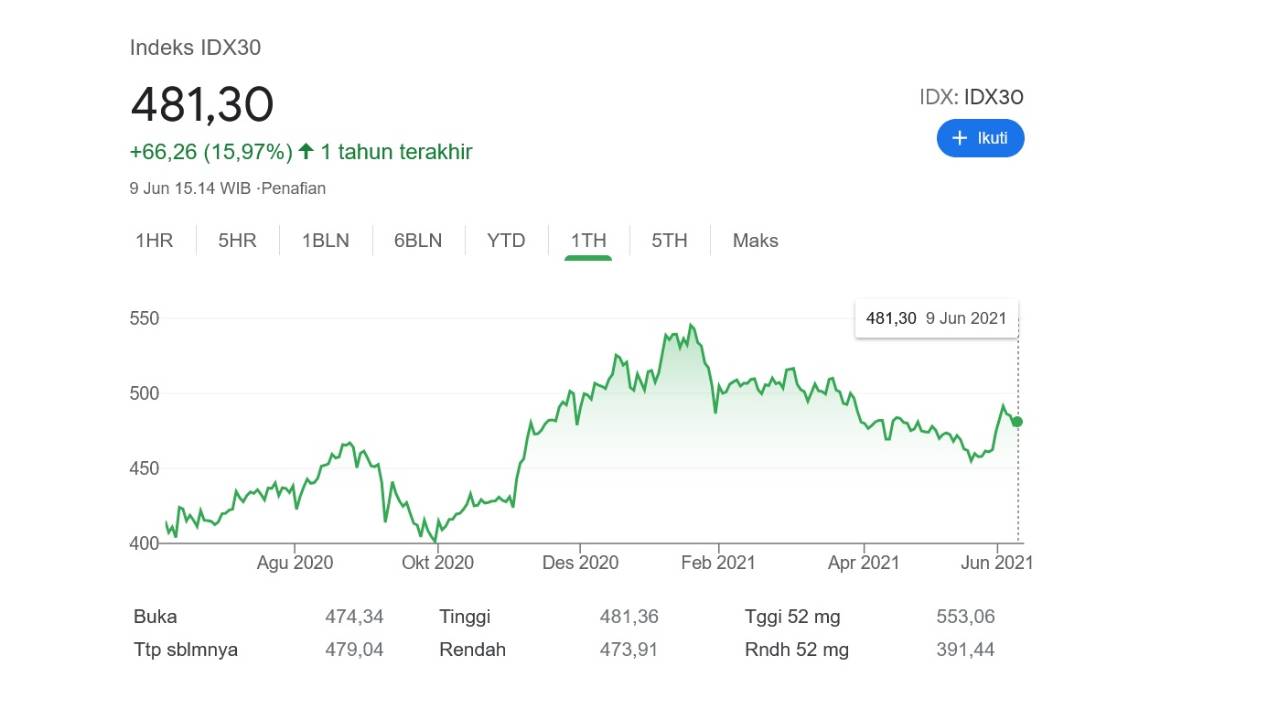Click the Tinggi row label
This screenshot has width=1280, height=720.
coord(465,617)
